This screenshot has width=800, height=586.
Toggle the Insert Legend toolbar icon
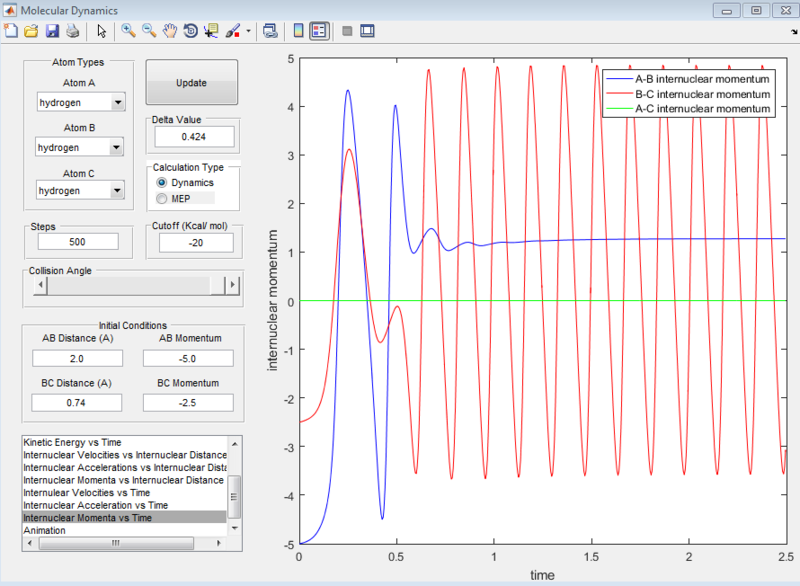point(319,31)
